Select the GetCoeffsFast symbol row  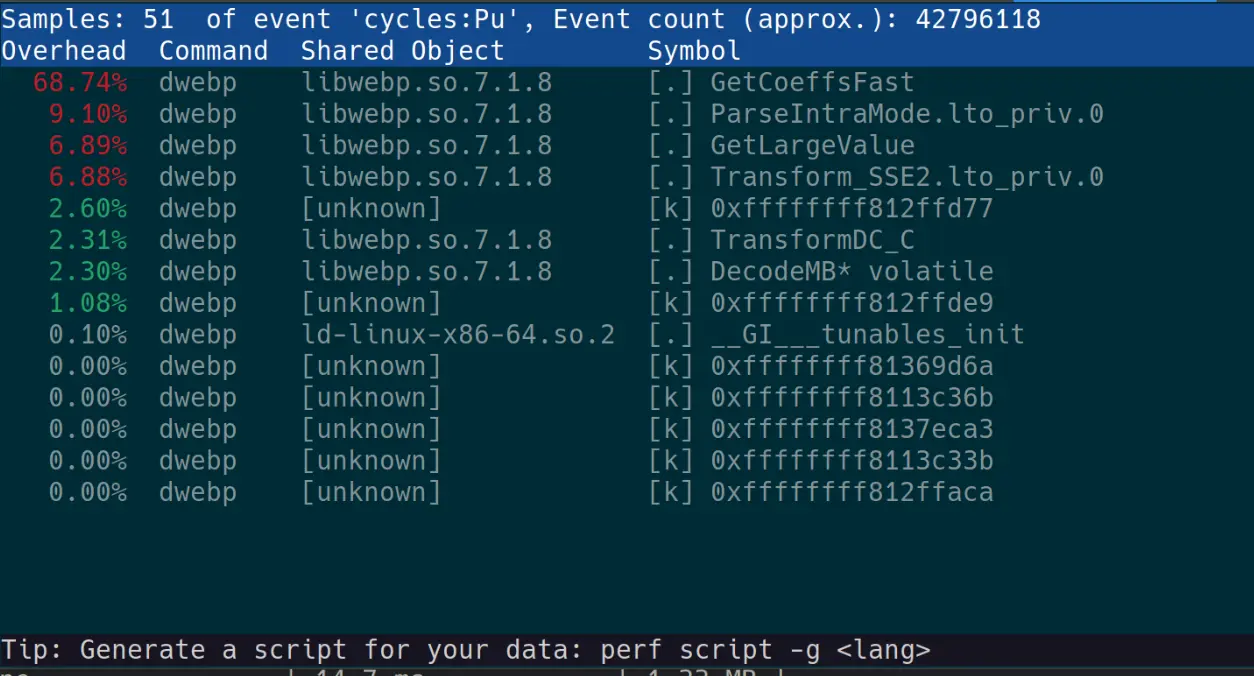811,82
